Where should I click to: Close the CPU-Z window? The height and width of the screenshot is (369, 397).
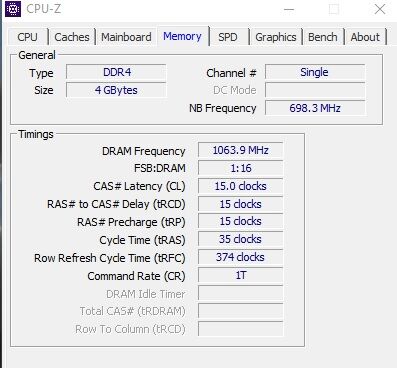[x=380, y=9]
